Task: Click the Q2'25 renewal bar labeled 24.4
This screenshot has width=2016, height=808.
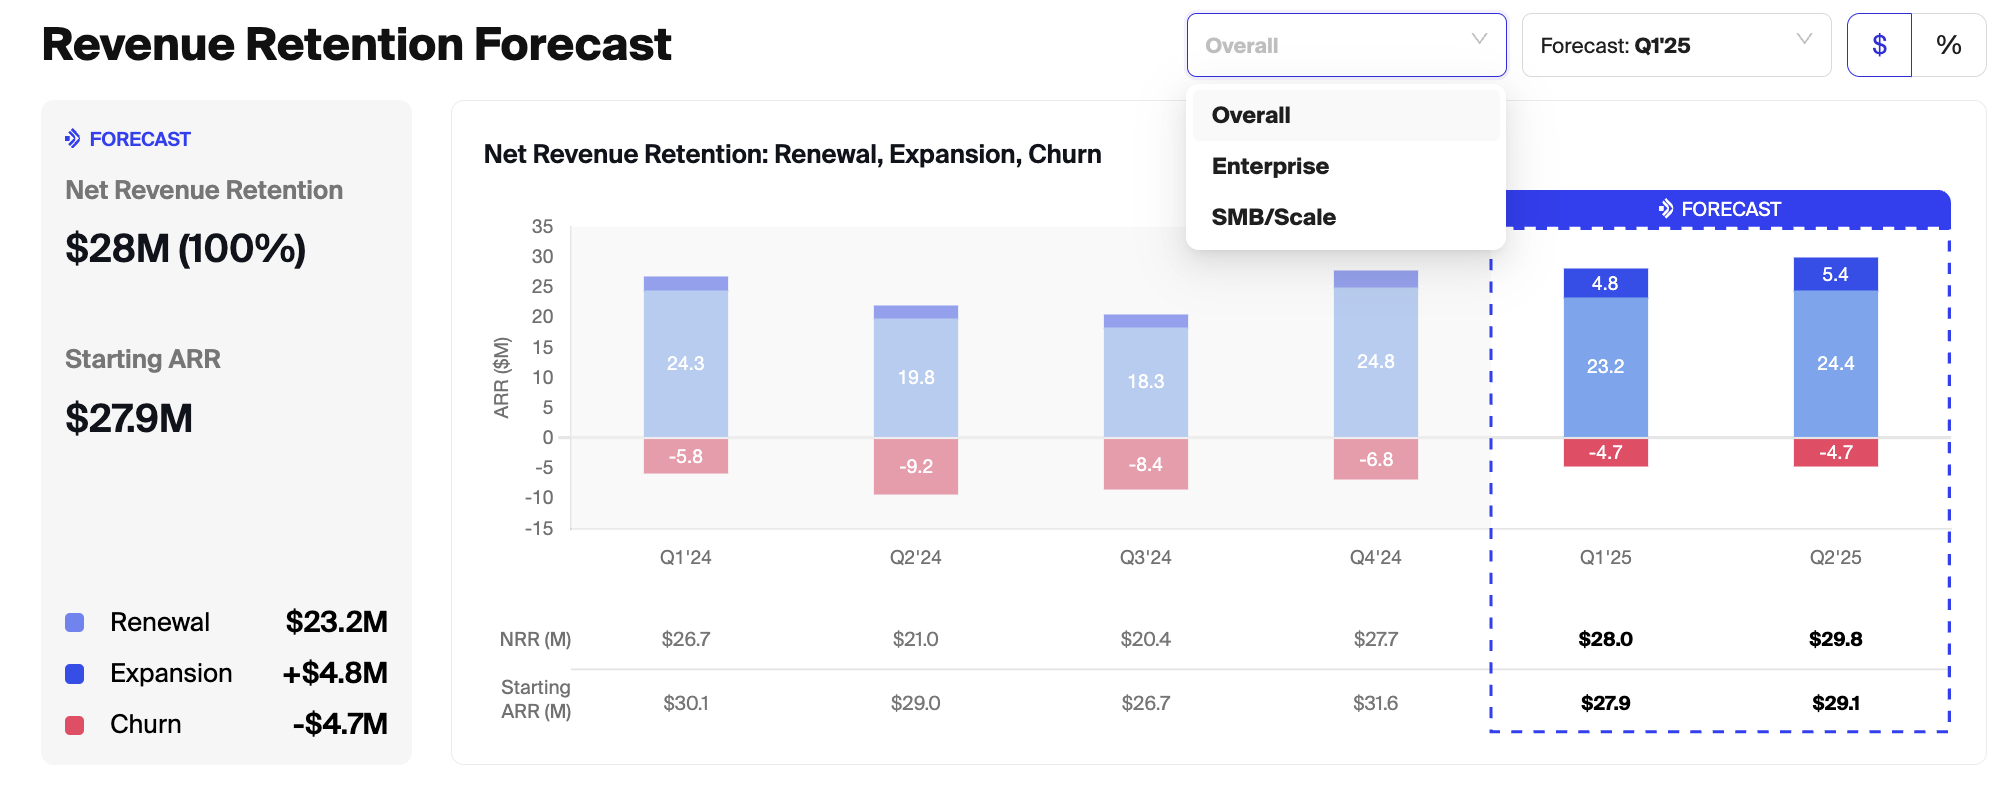Action: [1835, 363]
